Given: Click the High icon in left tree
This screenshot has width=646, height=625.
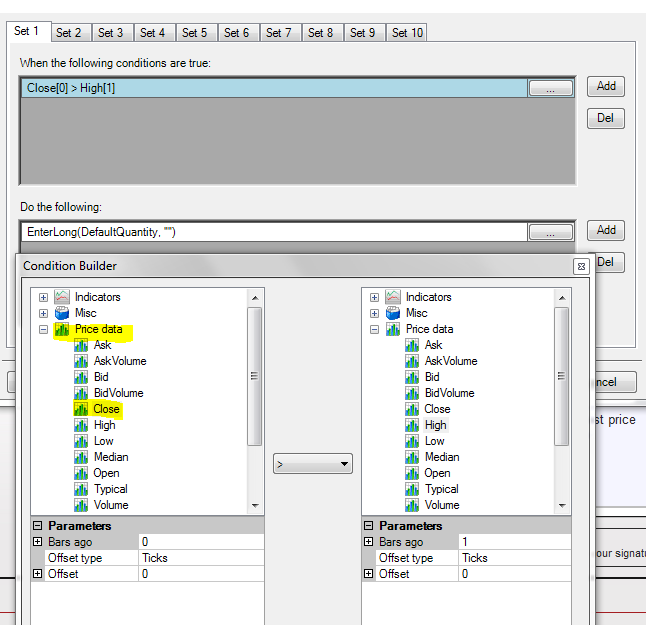Looking at the screenshot, I should pos(81,425).
